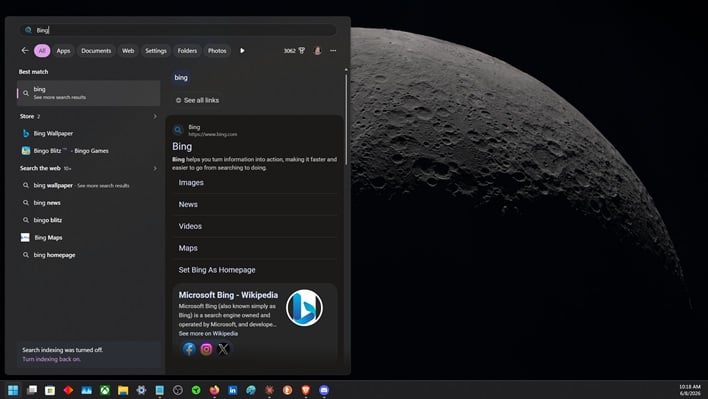Launch Brave browser from taskbar
Image resolution: width=708 pixels, height=399 pixels.
306,390
